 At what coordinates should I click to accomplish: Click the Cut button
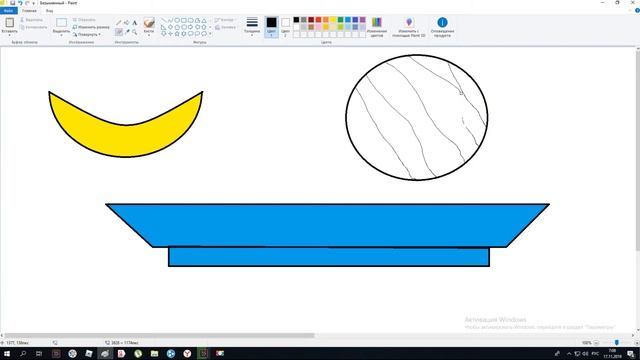[x=31, y=20]
